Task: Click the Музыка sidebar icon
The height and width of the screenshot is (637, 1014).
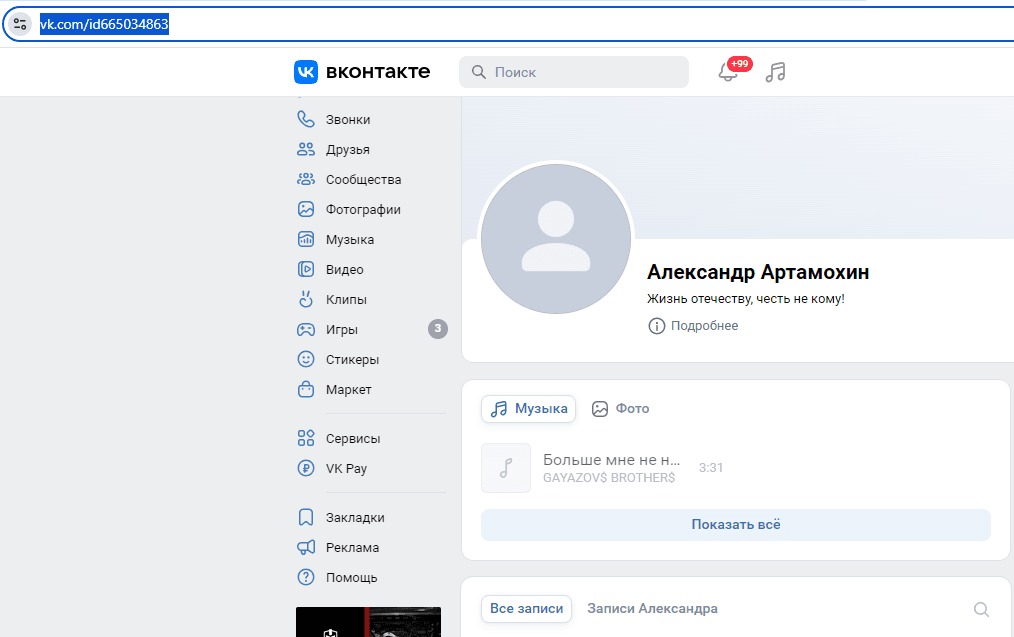Action: (x=306, y=239)
